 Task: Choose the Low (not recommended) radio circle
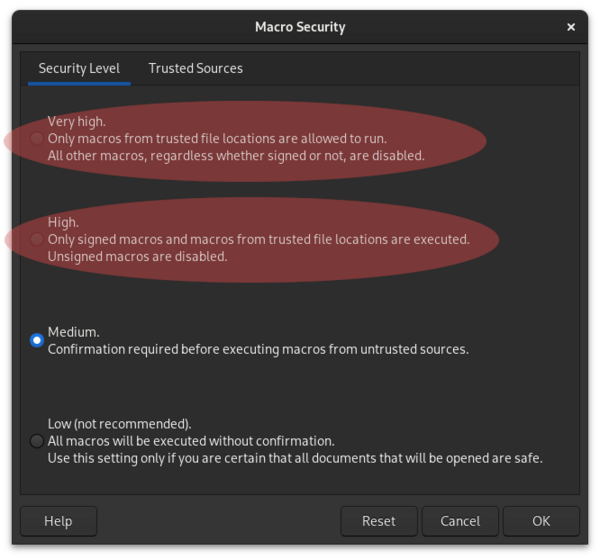coord(37,441)
